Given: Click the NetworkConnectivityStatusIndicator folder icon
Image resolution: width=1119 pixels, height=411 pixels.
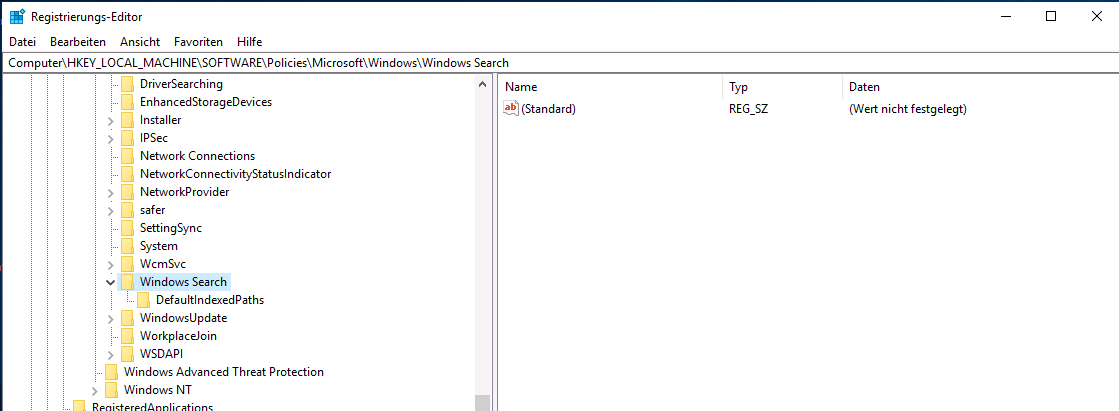Looking at the screenshot, I should (x=128, y=174).
